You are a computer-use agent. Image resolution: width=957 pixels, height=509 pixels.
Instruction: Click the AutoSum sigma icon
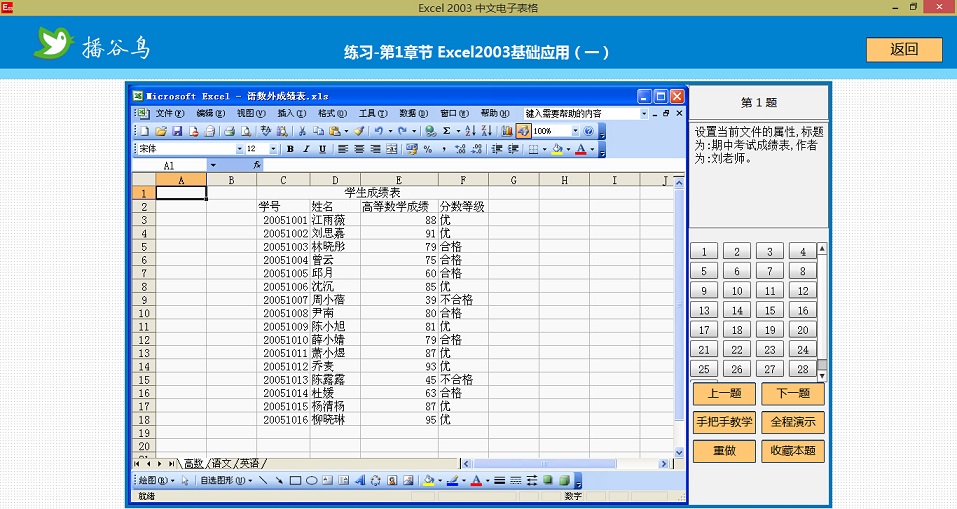click(x=447, y=131)
